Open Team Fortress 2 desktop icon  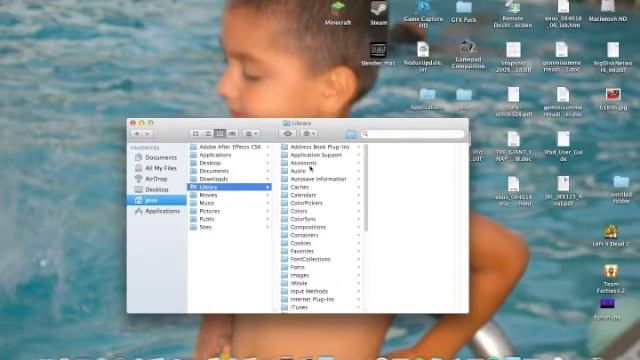point(611,279)
